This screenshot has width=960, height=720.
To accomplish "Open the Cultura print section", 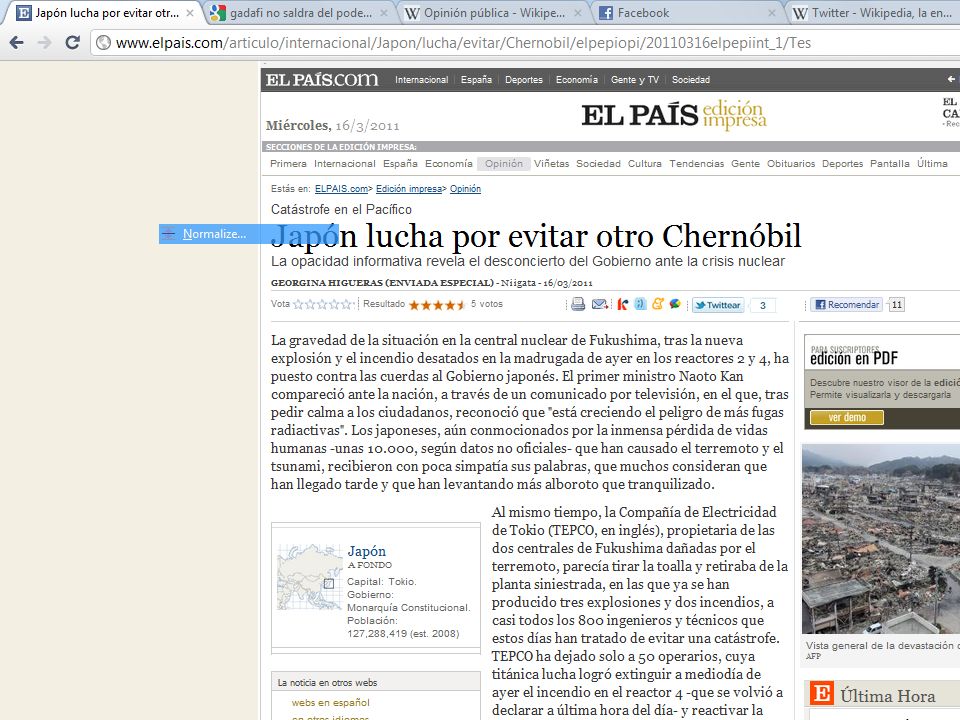I will coord(645,163).
